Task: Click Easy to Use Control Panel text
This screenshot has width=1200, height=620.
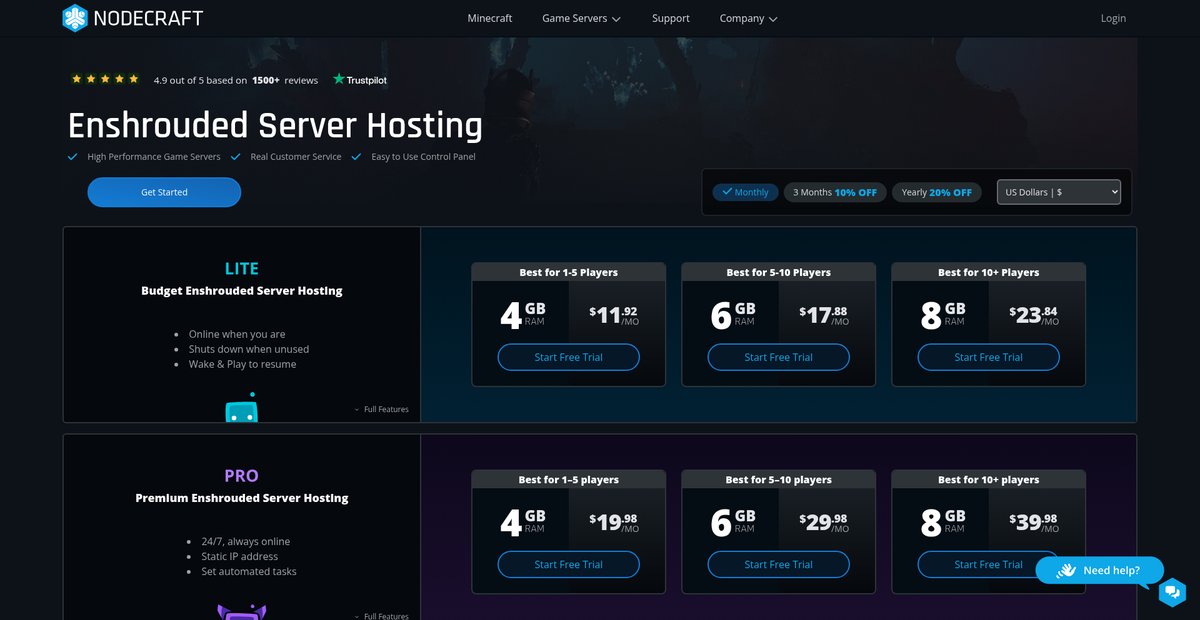Action: [x=423, y=157]
